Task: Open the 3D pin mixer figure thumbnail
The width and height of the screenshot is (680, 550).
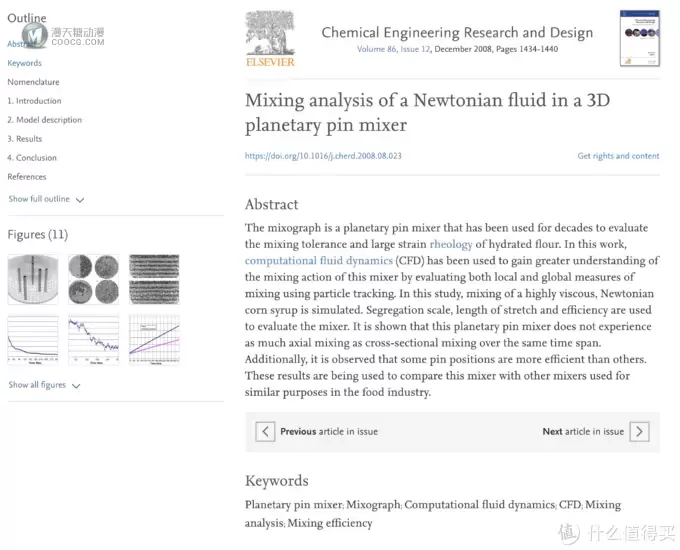Action: click(33, 279)
